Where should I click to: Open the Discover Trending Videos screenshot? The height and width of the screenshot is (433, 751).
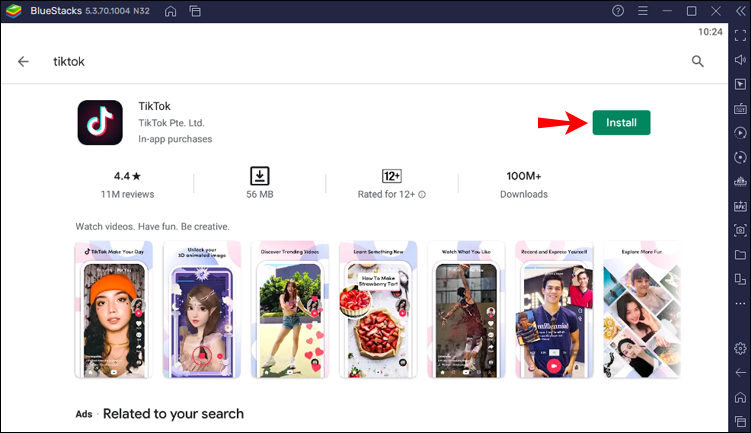click(x=290, y=310)
